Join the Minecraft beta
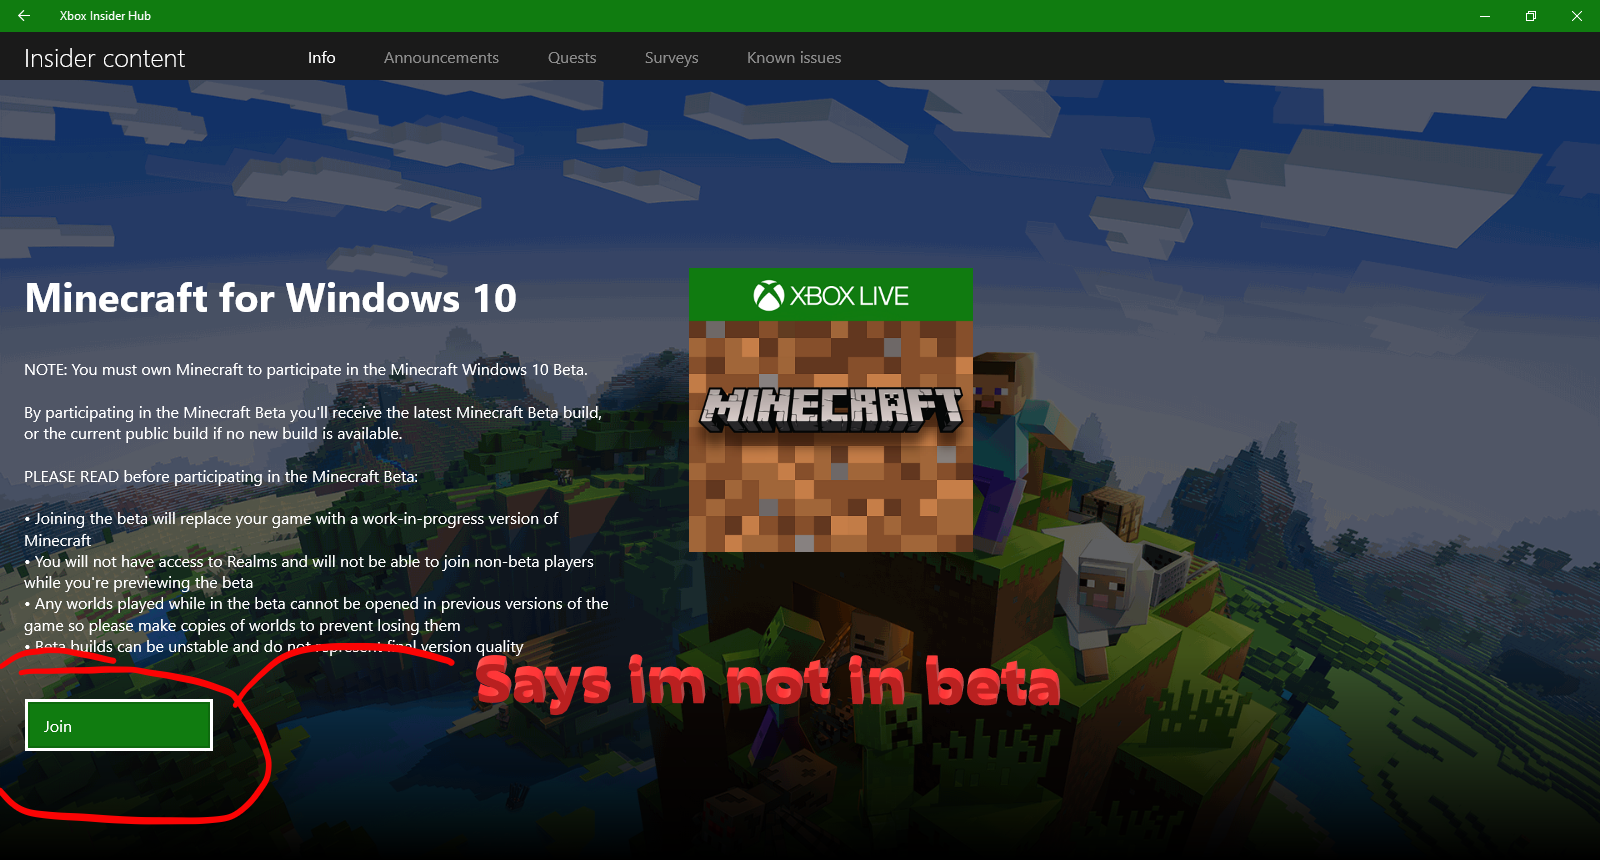Image resolution: width=1600 pixels, height=860 pixels. coord(119,725)
